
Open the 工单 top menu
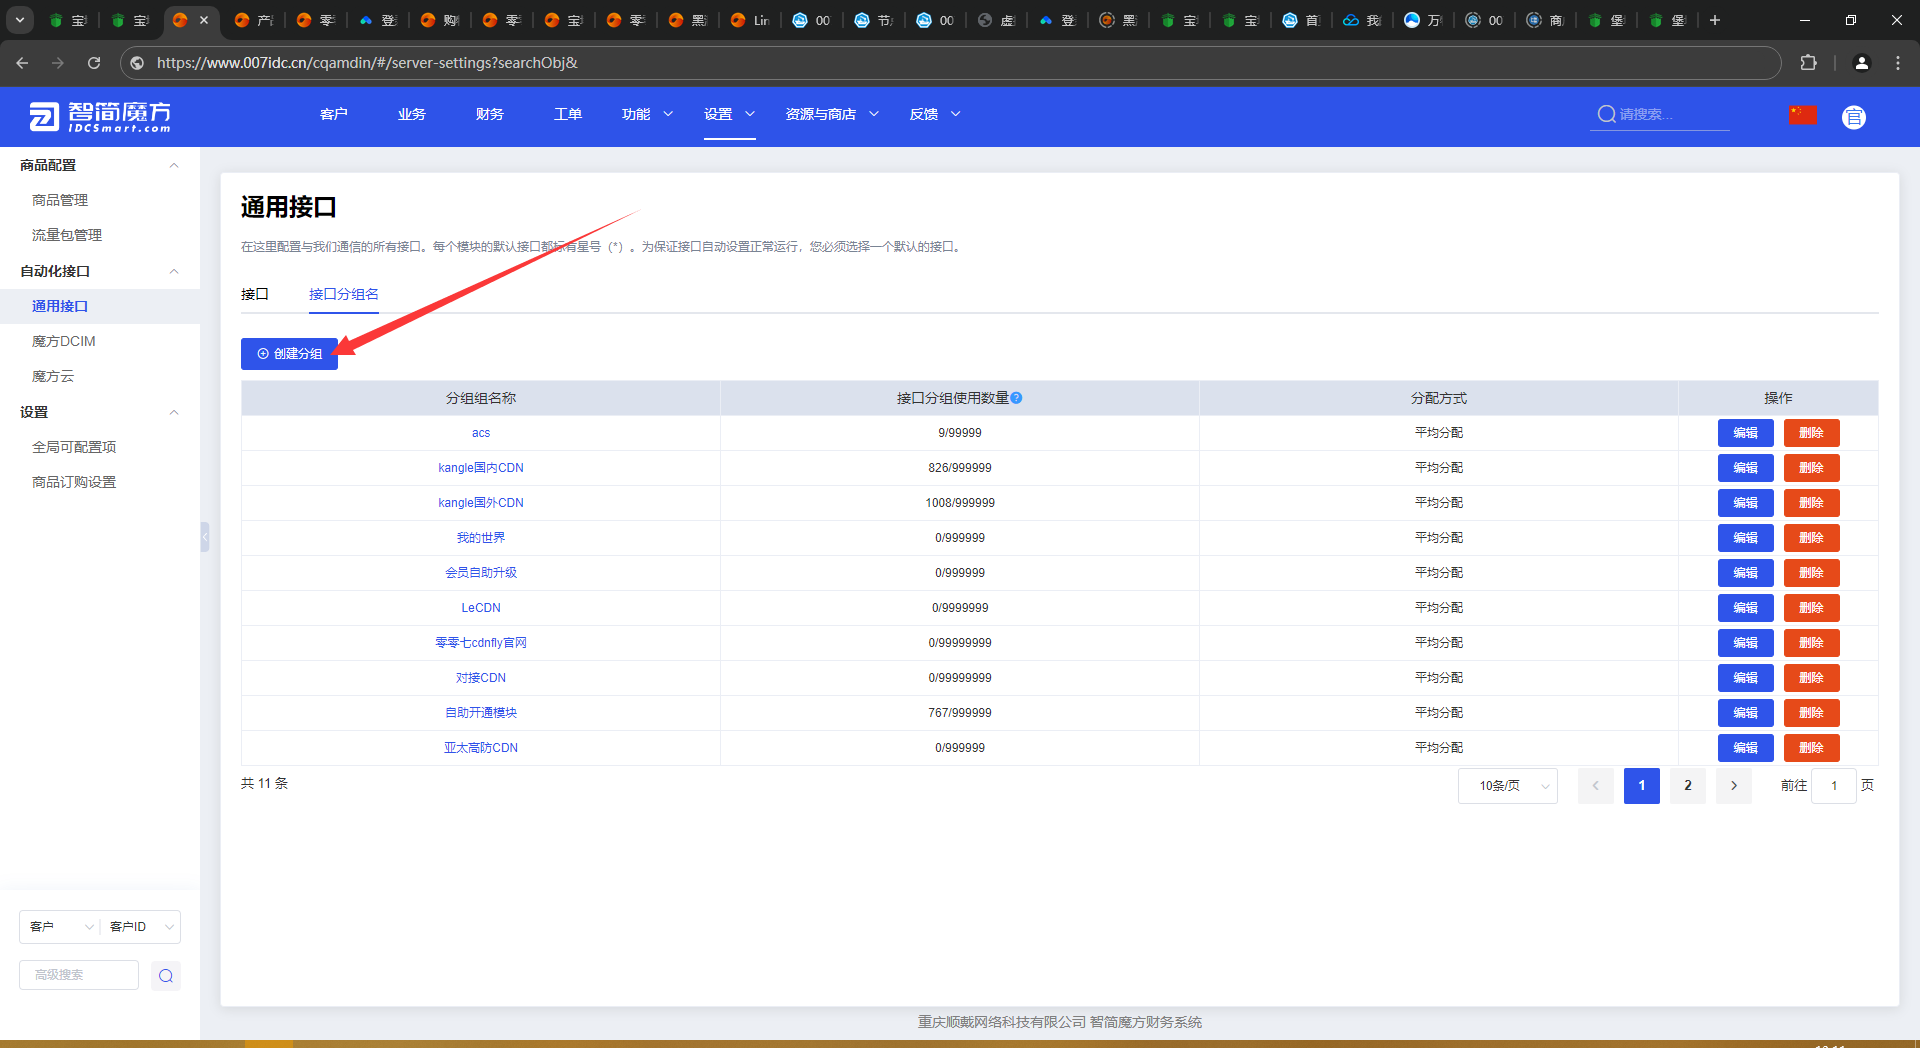pyautogui.click(x=568, y=114)
